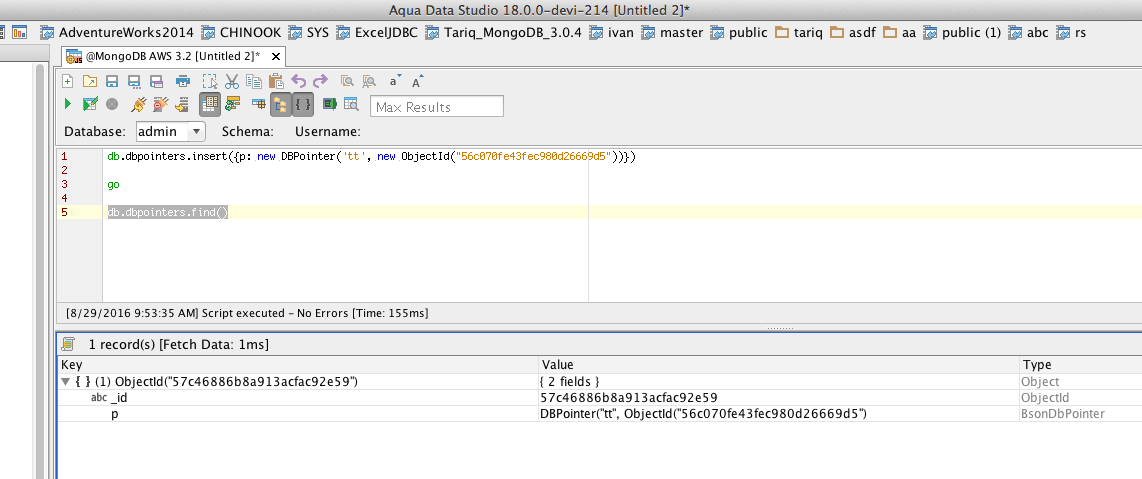The height and width of the screenshot is (479, 1142).
Task: Click the disconnect plug icon
Action: click(x=160, y=104)
